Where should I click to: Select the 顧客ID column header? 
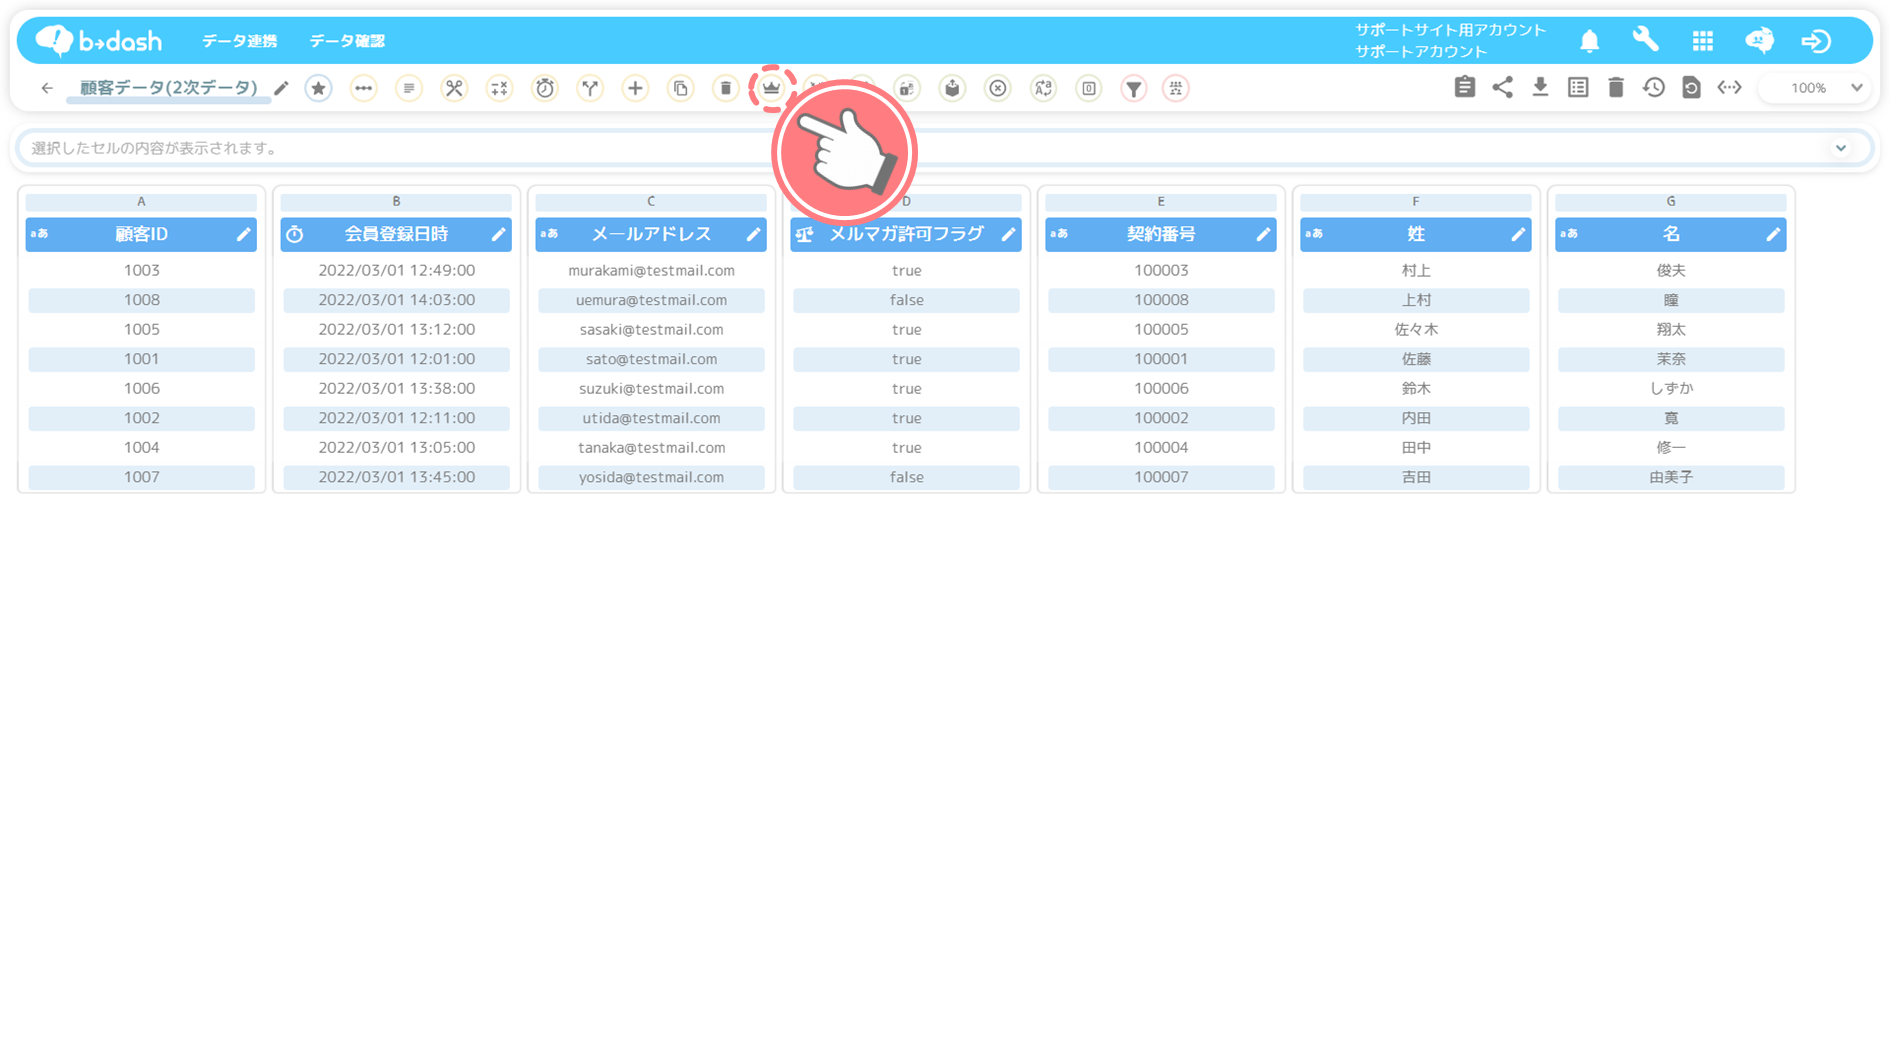tap(141, 234)
